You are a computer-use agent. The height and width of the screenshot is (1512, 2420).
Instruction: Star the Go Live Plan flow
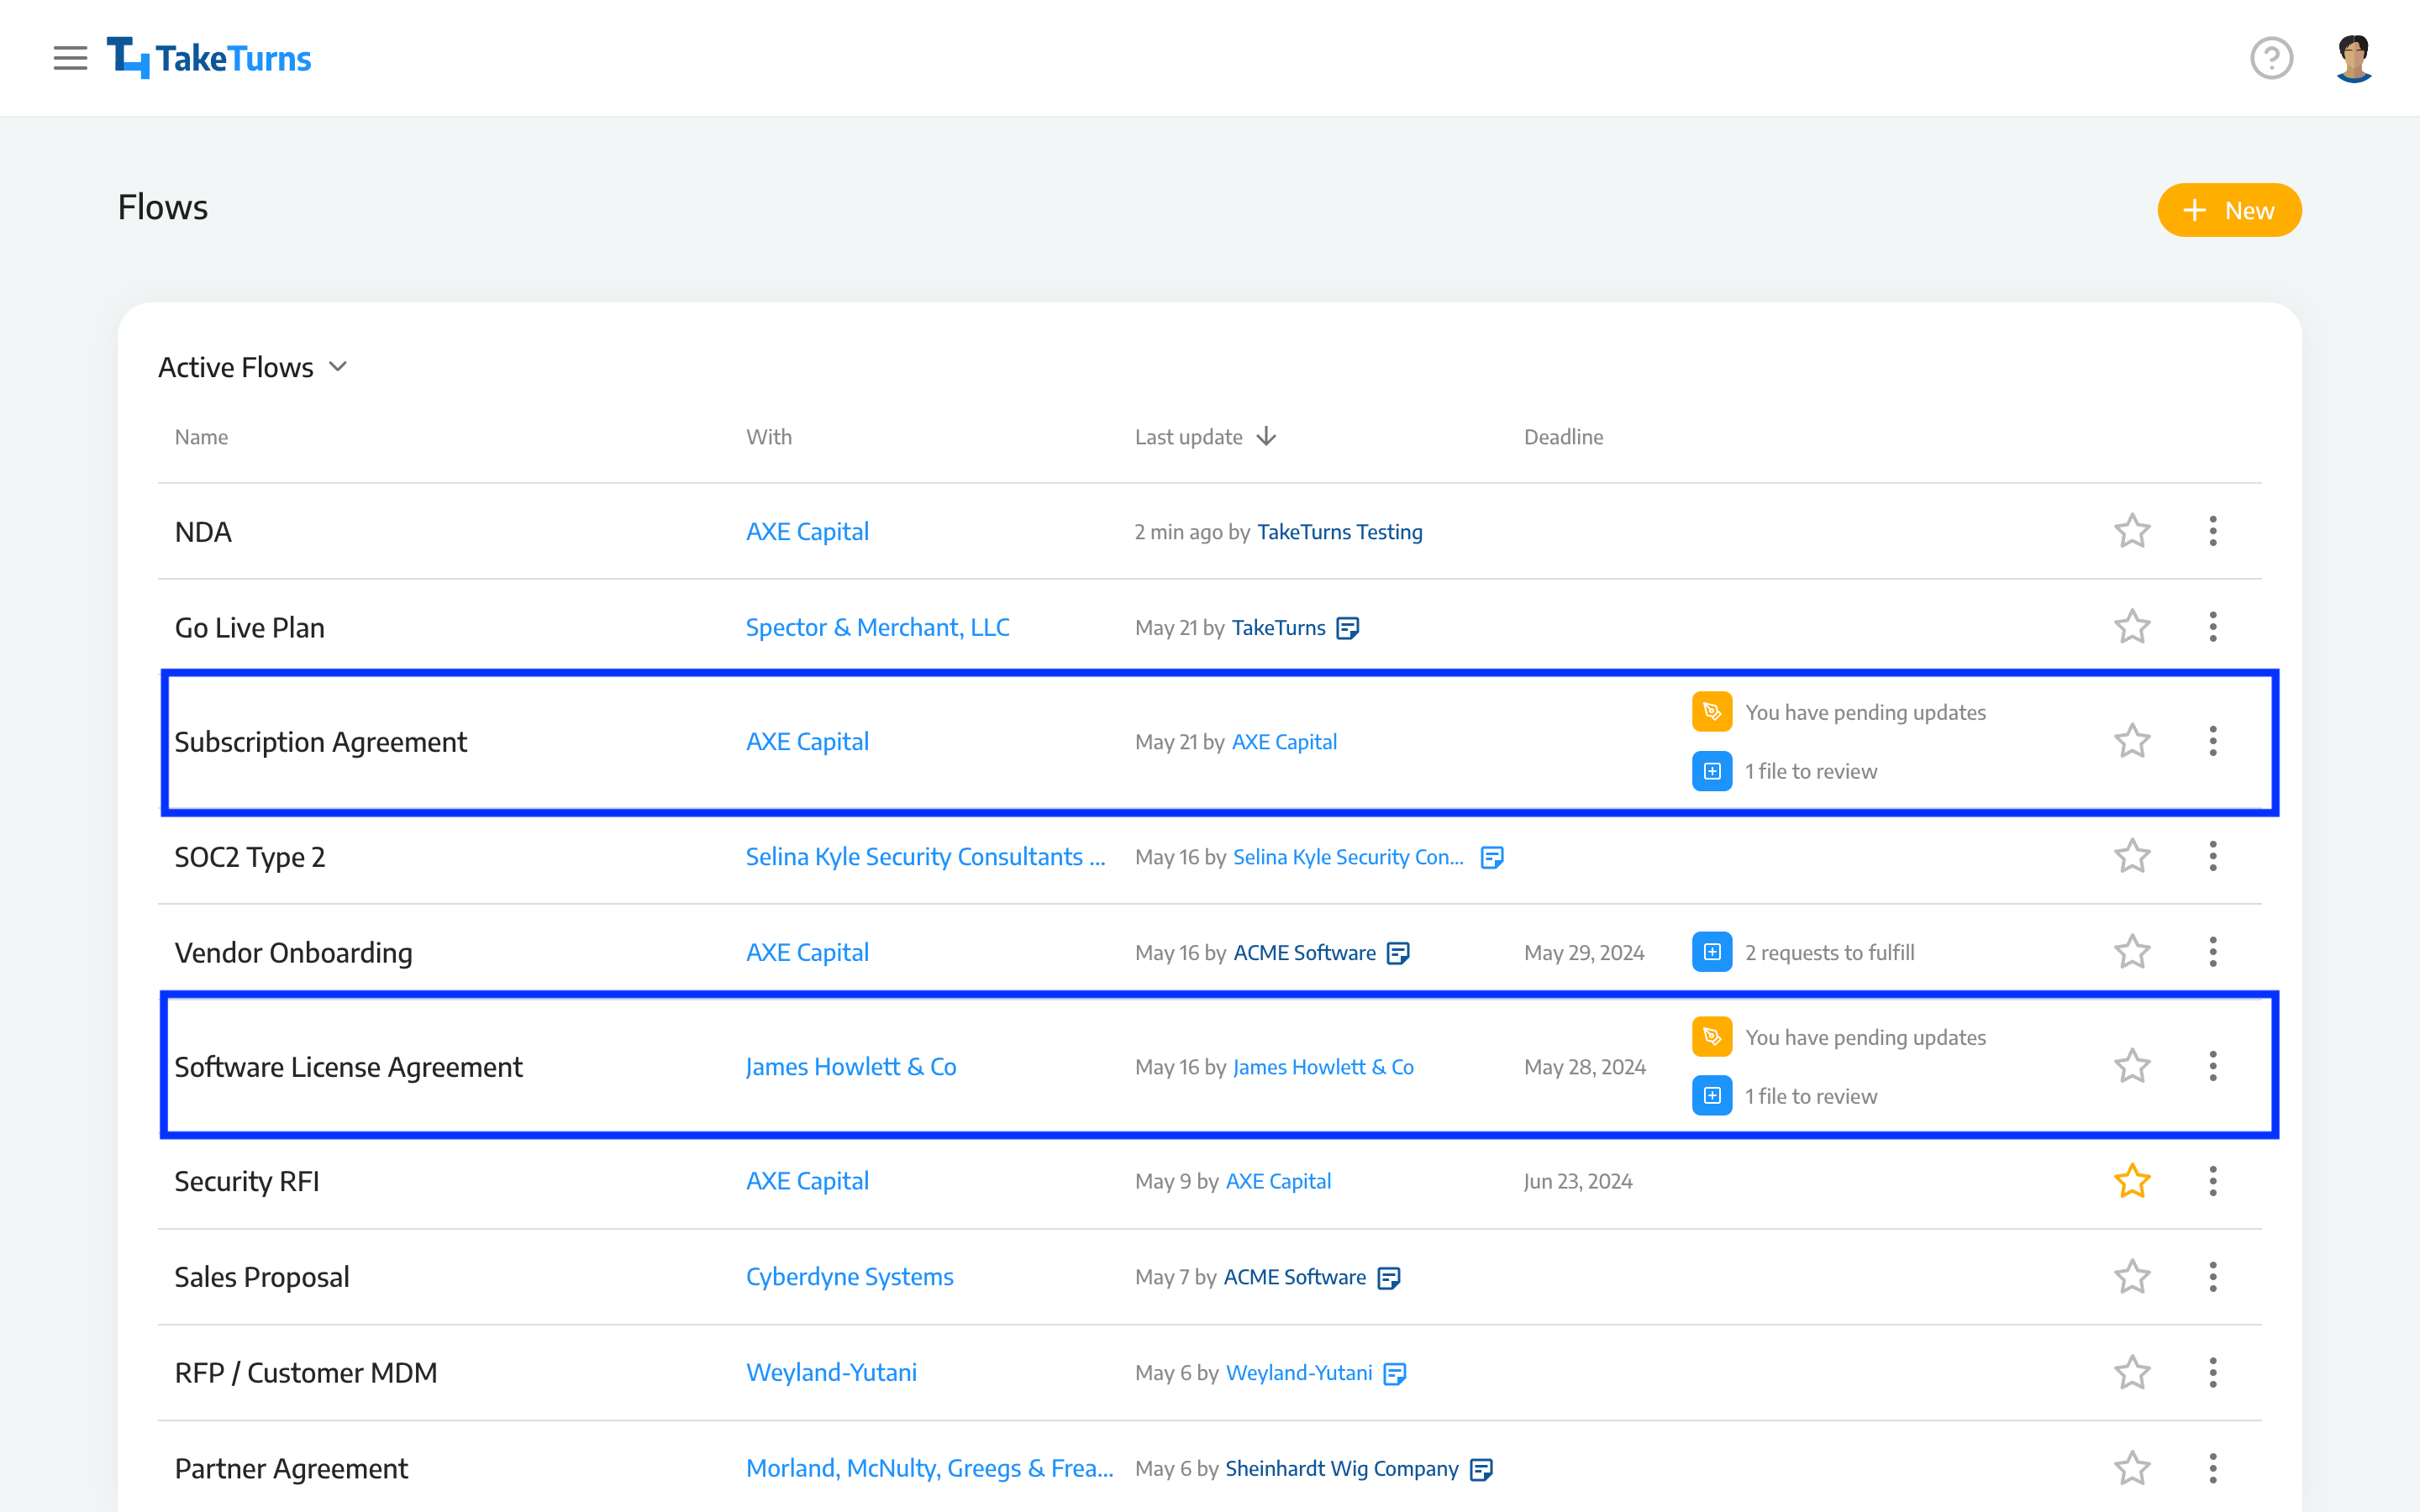[x=2132, y=627]
